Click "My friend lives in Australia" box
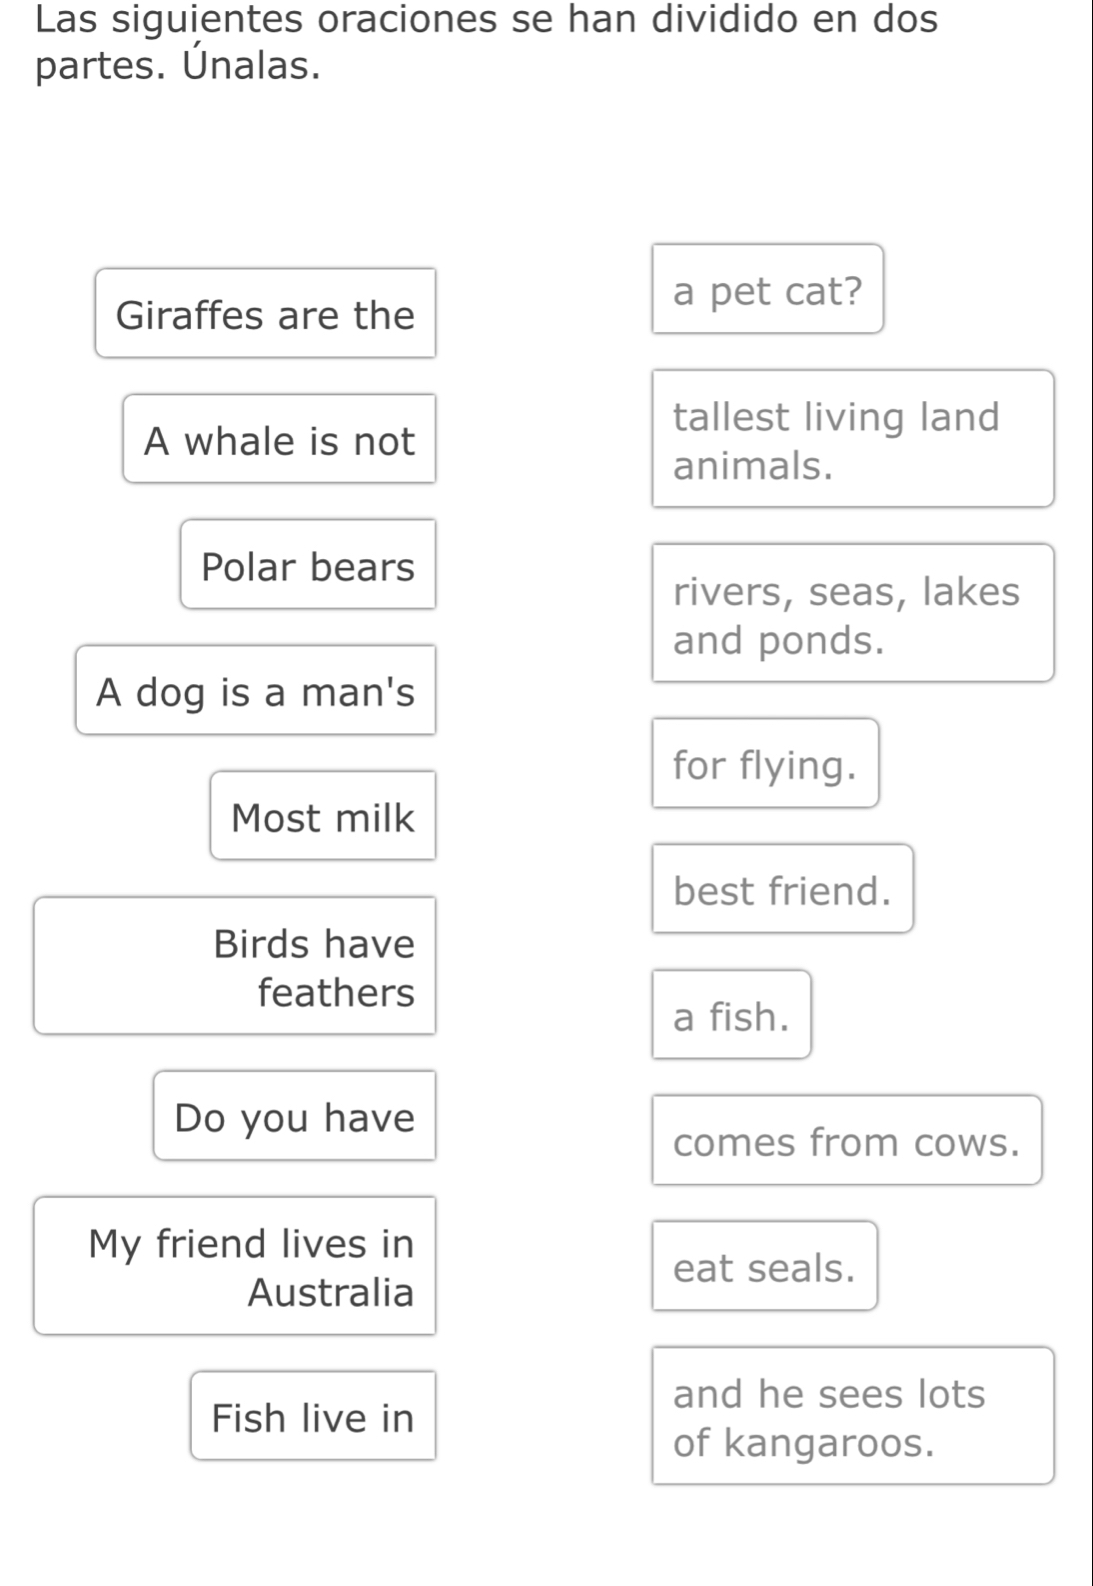 pyautogui.click(x=236, y=1266)
